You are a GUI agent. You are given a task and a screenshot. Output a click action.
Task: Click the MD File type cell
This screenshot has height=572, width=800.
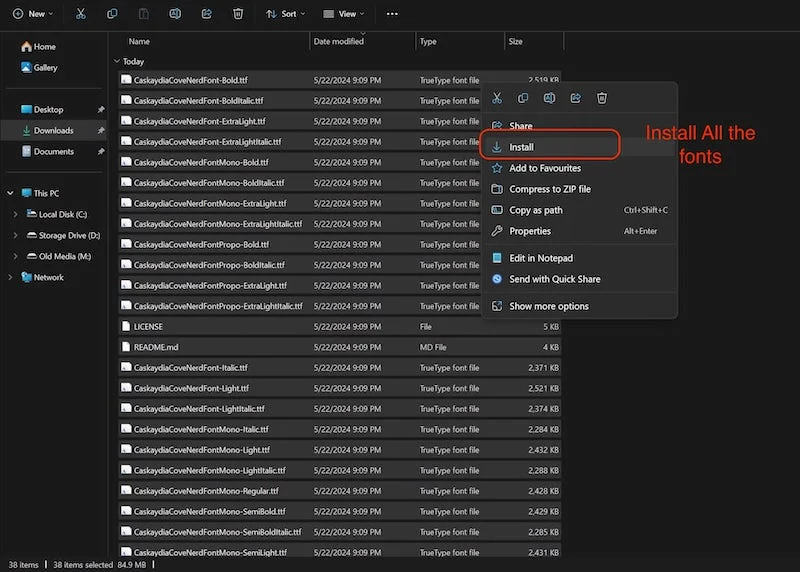click(433, 347)
